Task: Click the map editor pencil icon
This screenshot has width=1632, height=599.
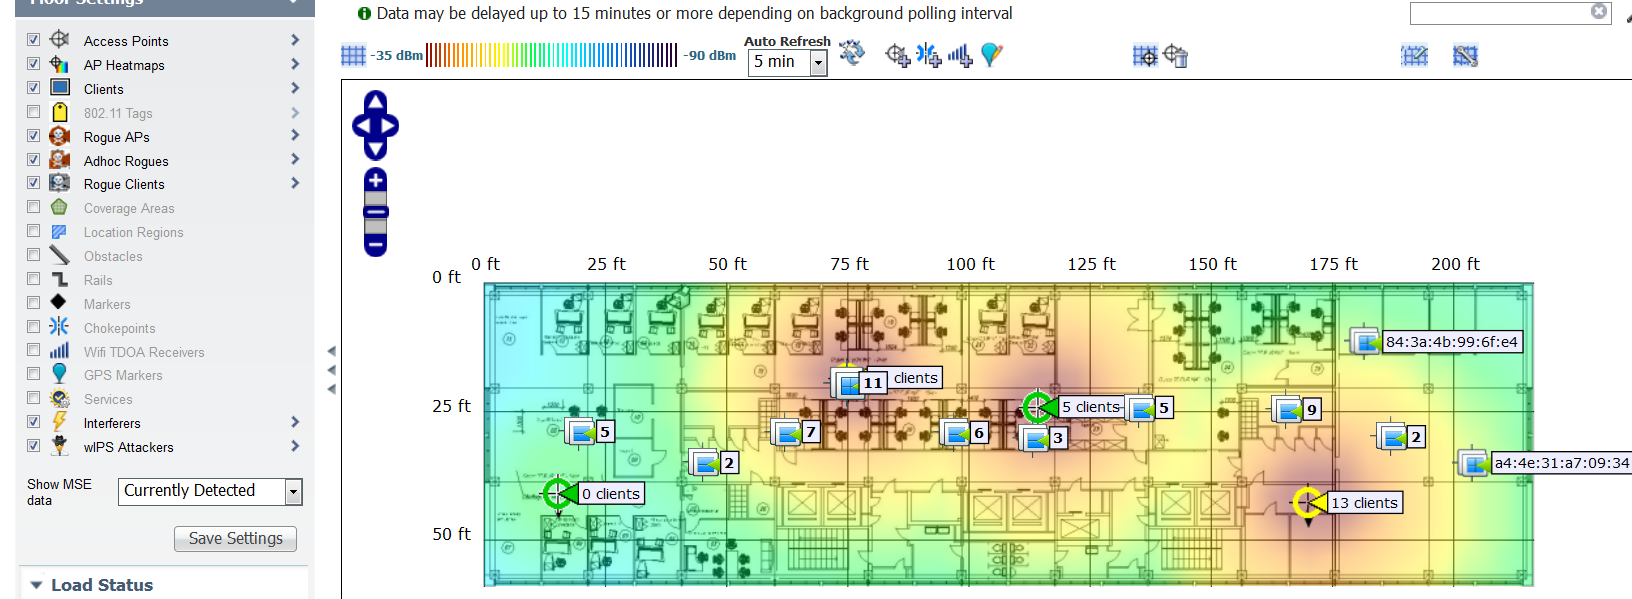Action: tap(1414, 56)
